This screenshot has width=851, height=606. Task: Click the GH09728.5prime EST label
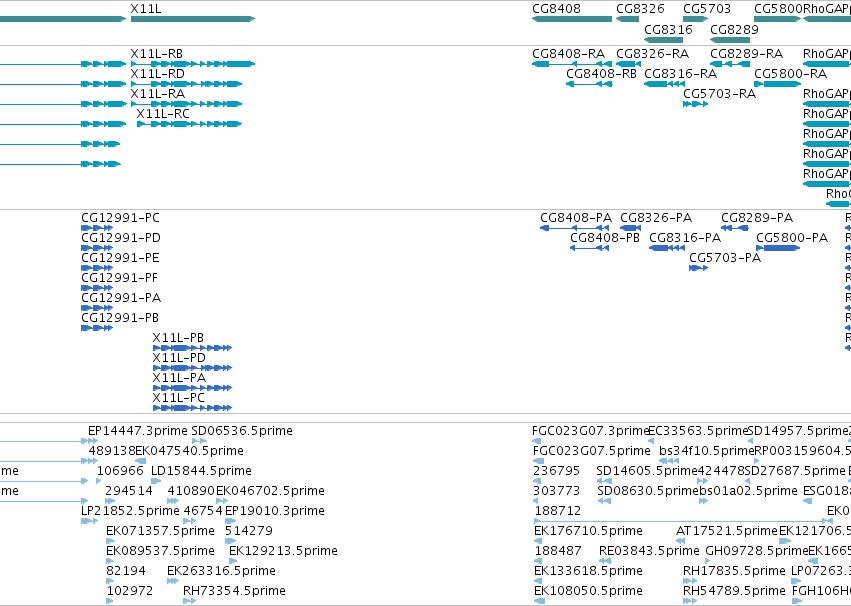click(757, 551)
